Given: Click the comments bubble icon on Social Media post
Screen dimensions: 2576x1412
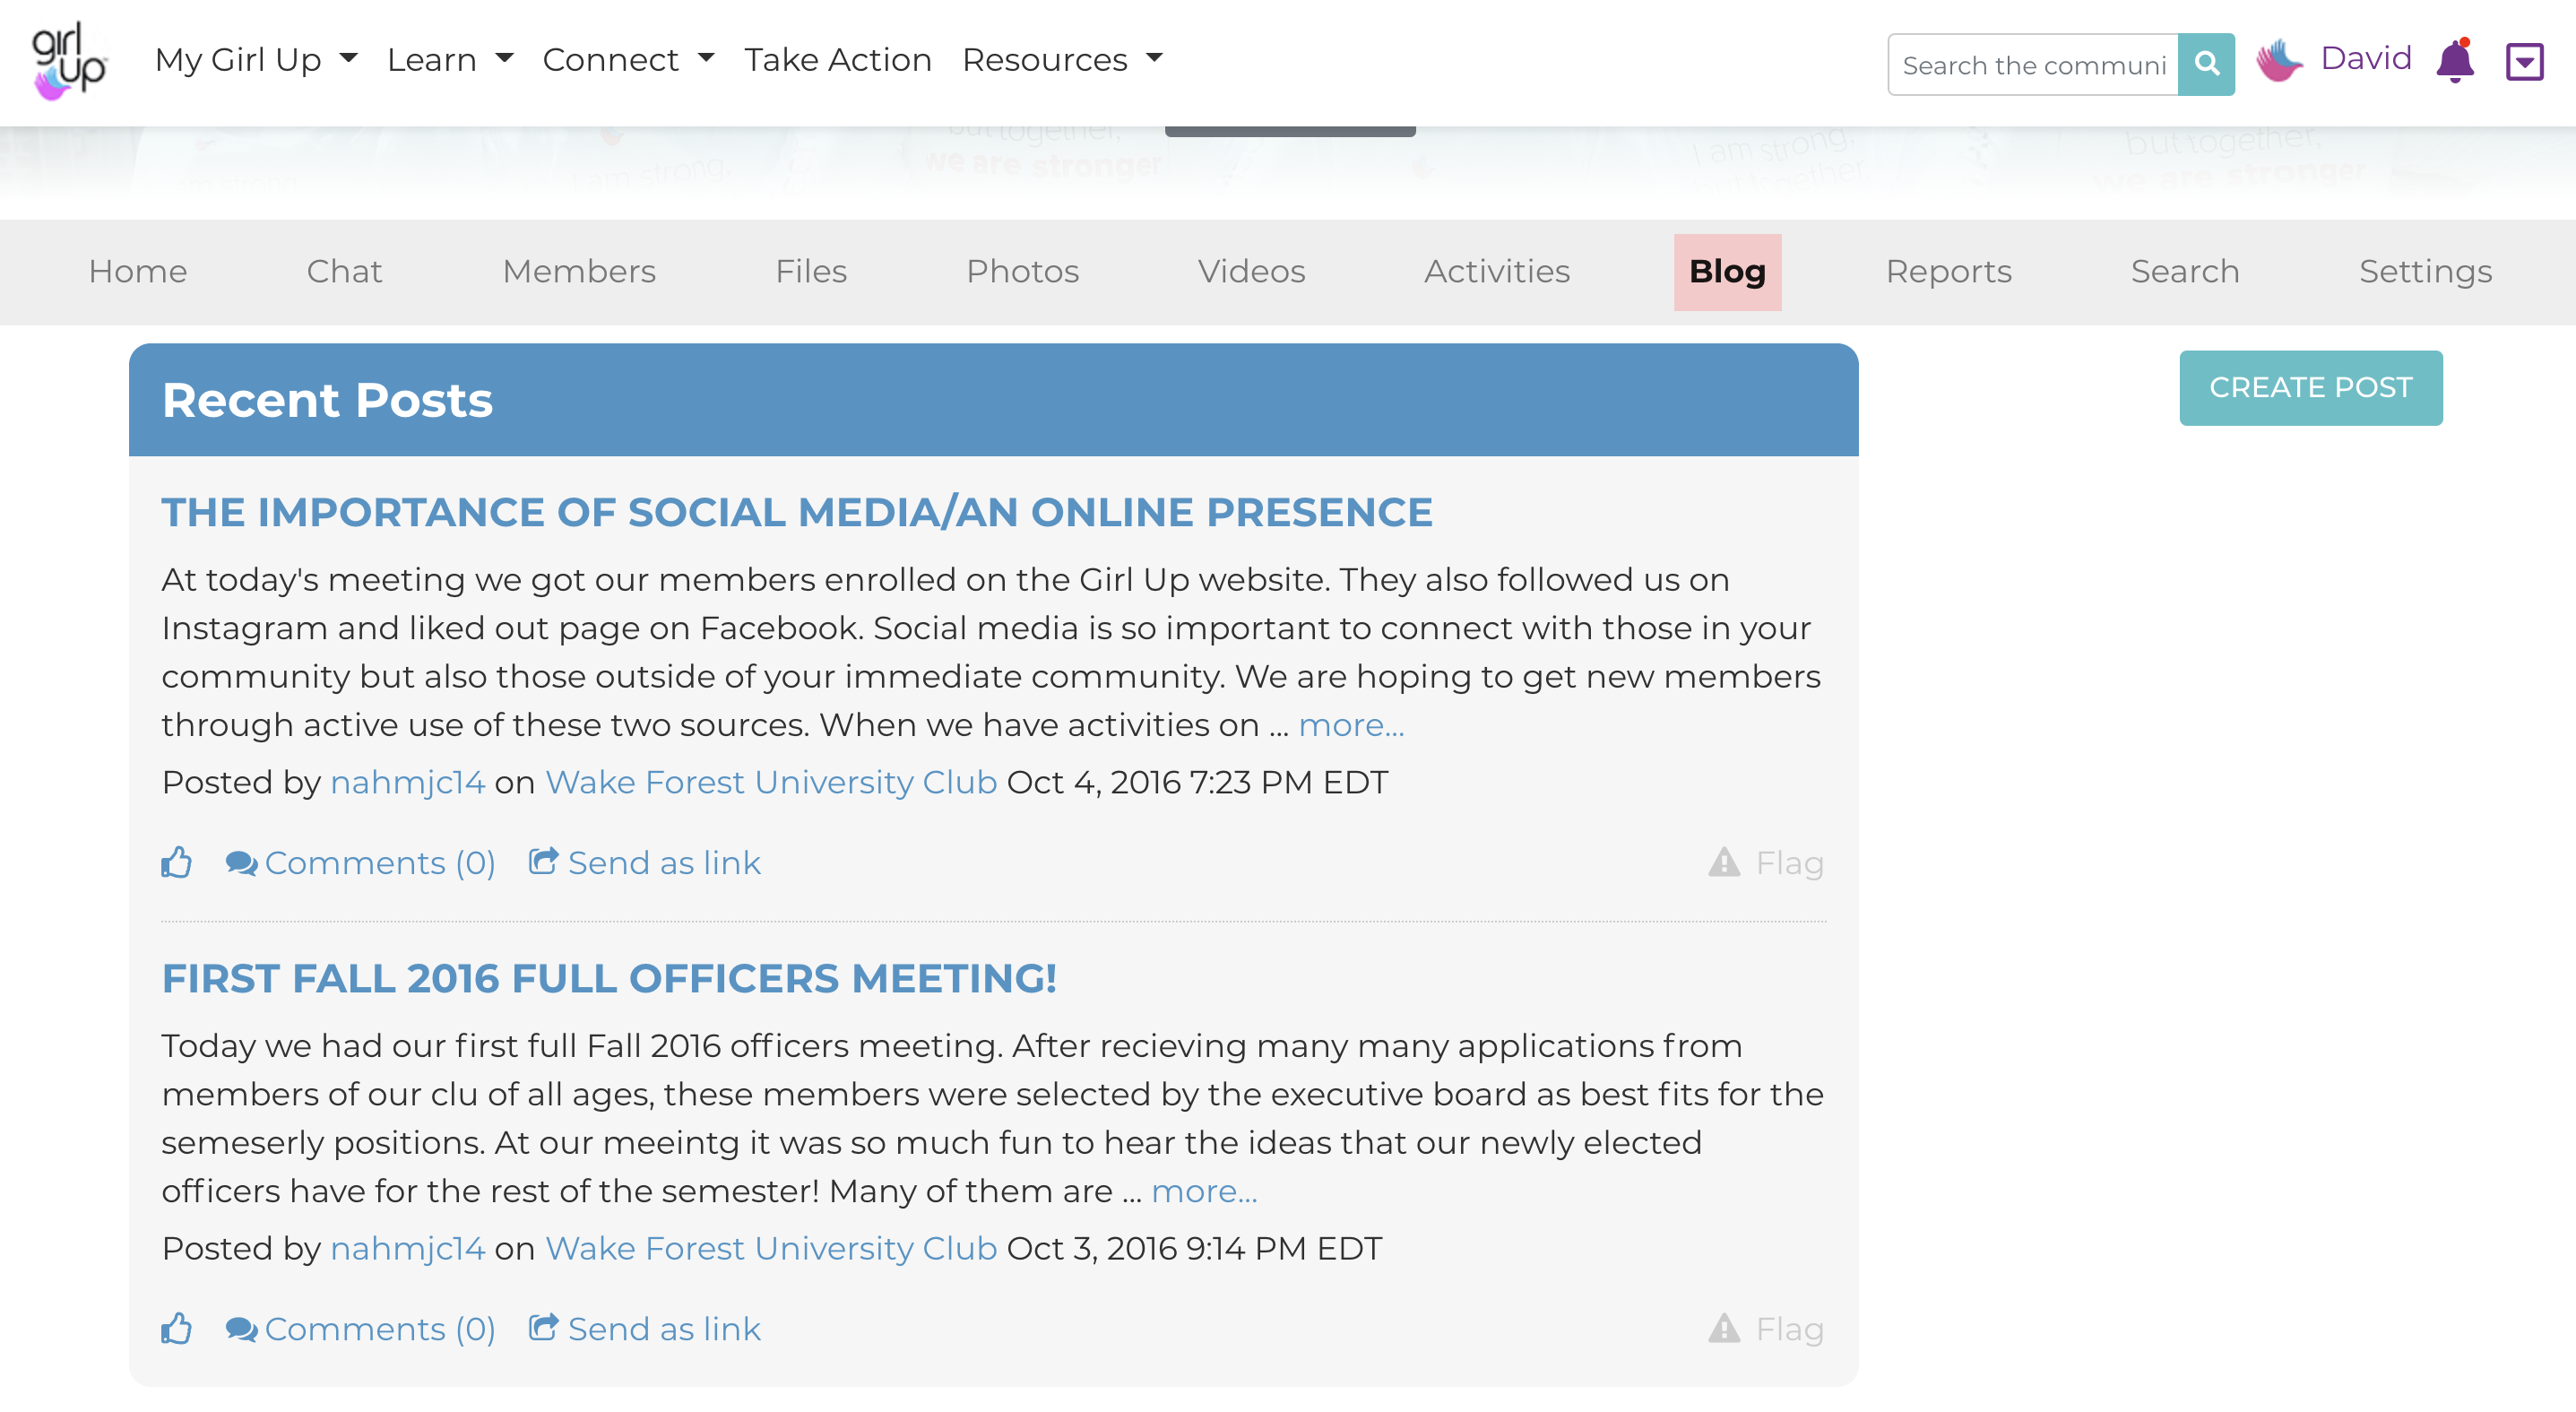Looking at the screenshot, I should click(x=242, y=863).
